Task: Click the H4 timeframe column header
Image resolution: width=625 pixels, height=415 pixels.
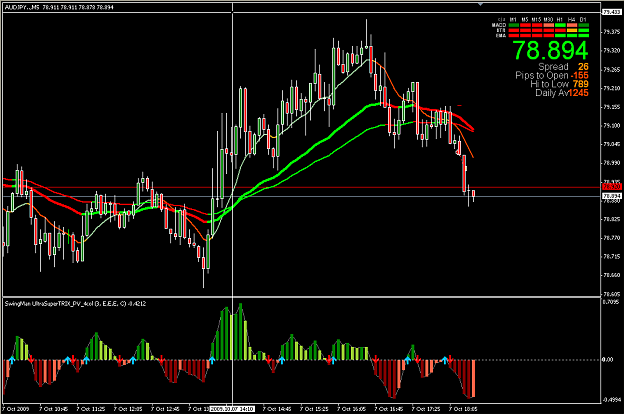Action: pos(572,20)
